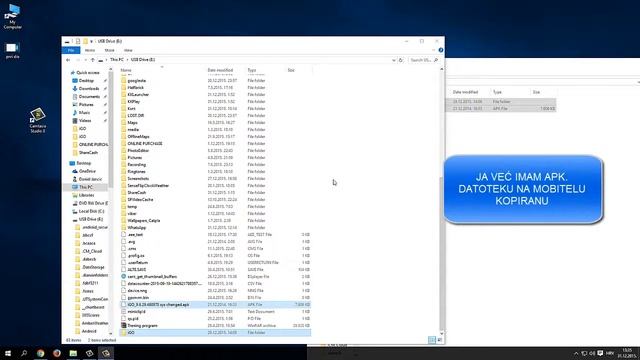Image resolution: width=640 pixels, height=360 pixels.
Task: Click New folder icon in title bar toolbar
Action: (x=85, y=41)
